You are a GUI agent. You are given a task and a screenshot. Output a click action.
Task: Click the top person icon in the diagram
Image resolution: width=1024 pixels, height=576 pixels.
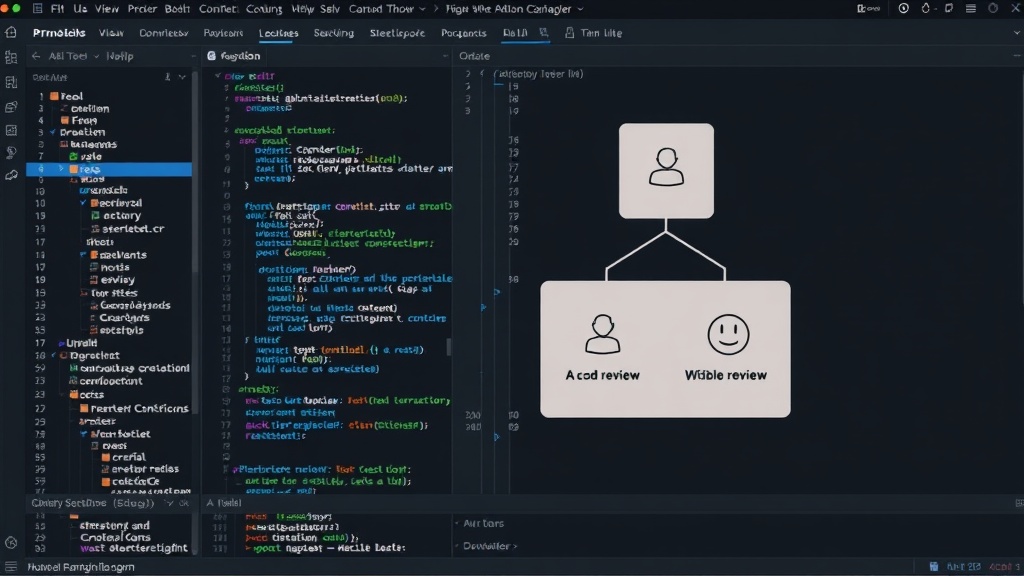666,167
